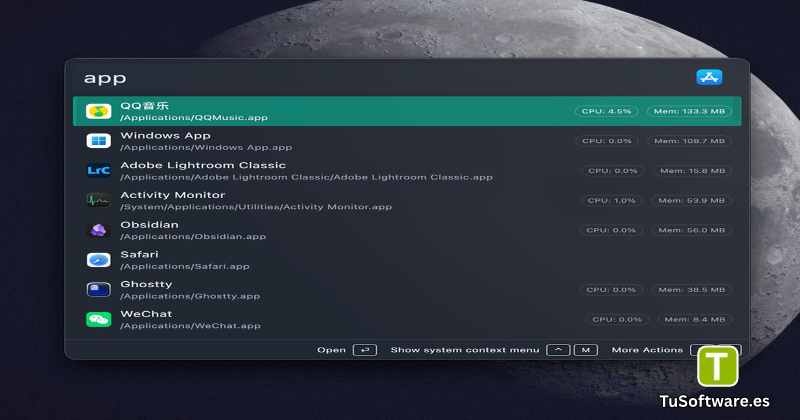Click the "Open" action label
This screenshot has height=420, width=800.
tap(332, 350)
